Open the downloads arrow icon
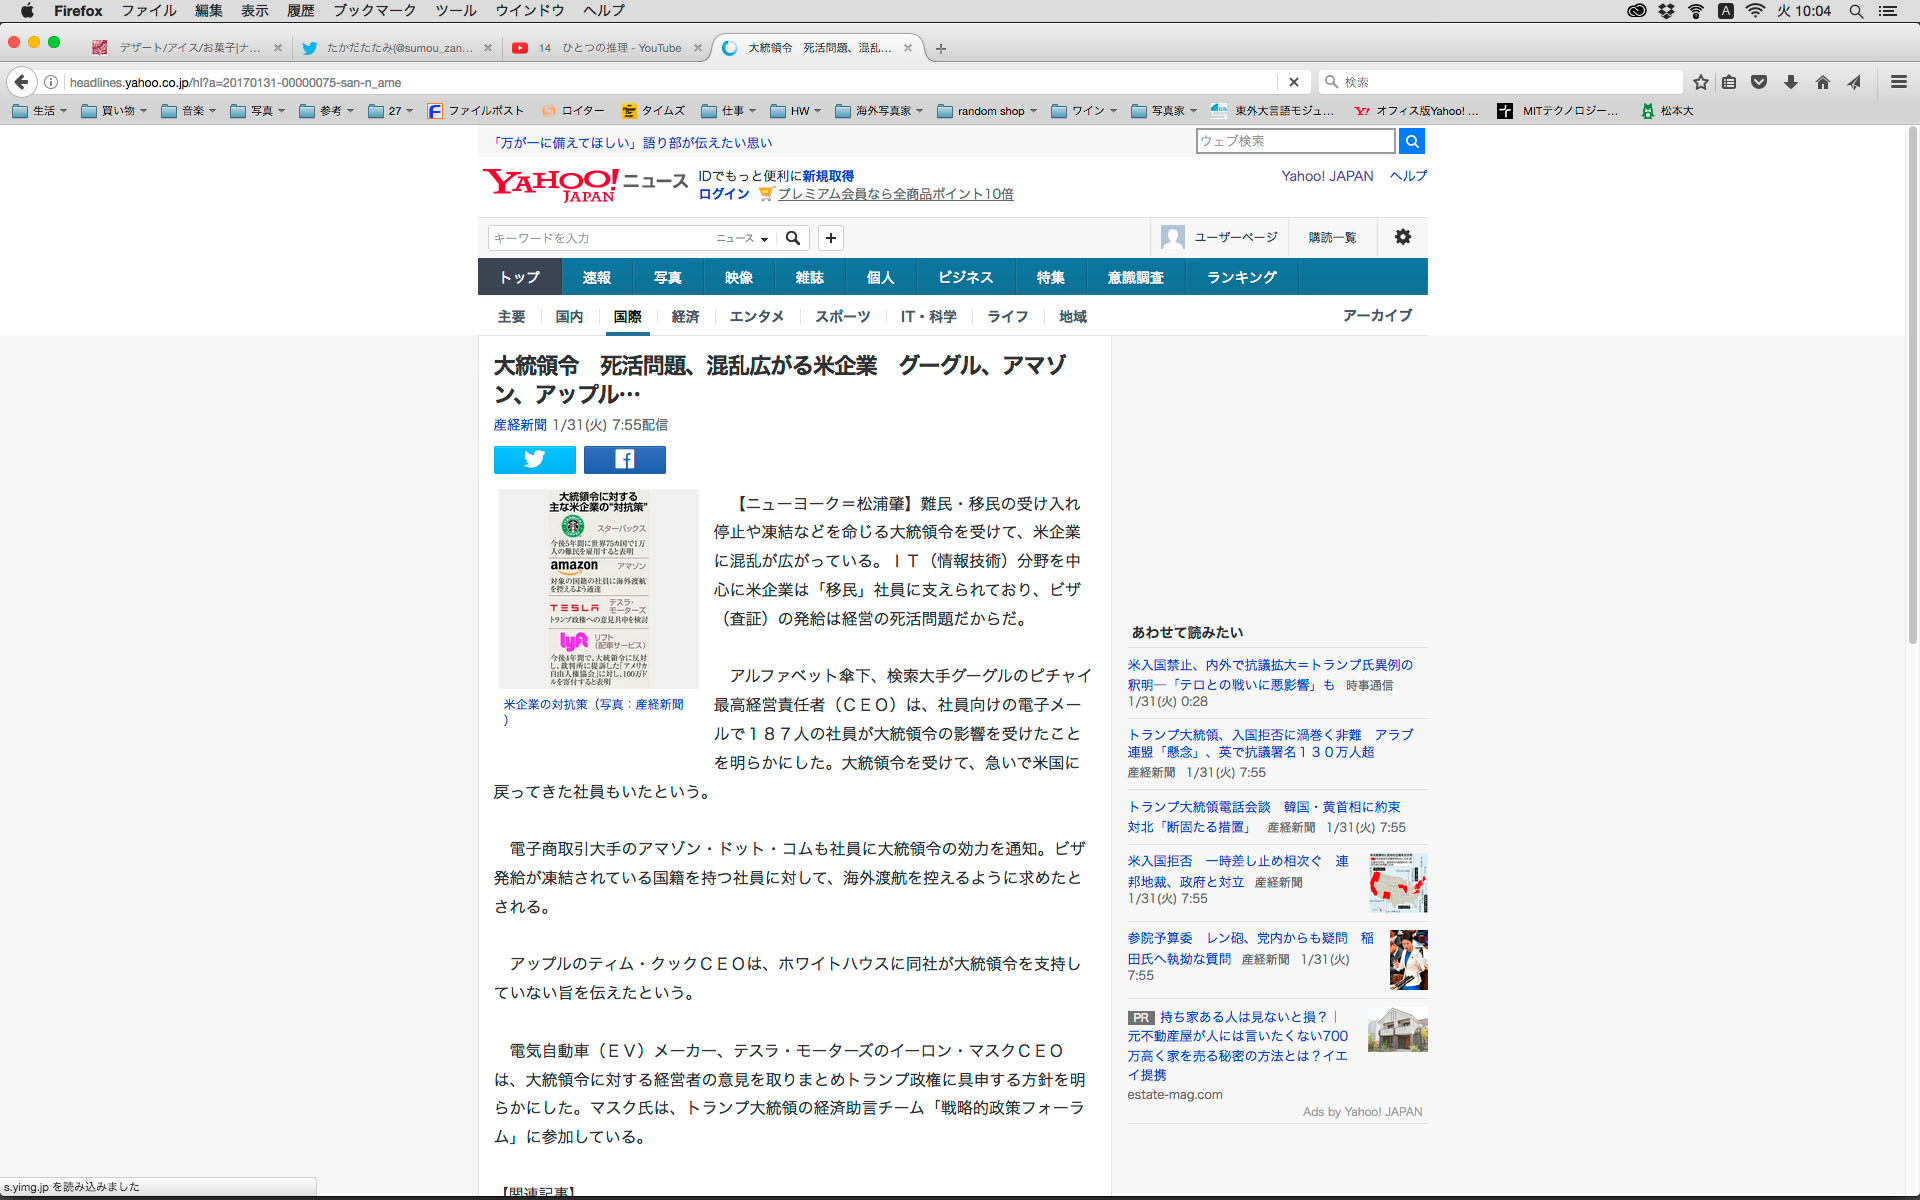This screenshot has height=1200, width=1920. (x=1791, y=82)
